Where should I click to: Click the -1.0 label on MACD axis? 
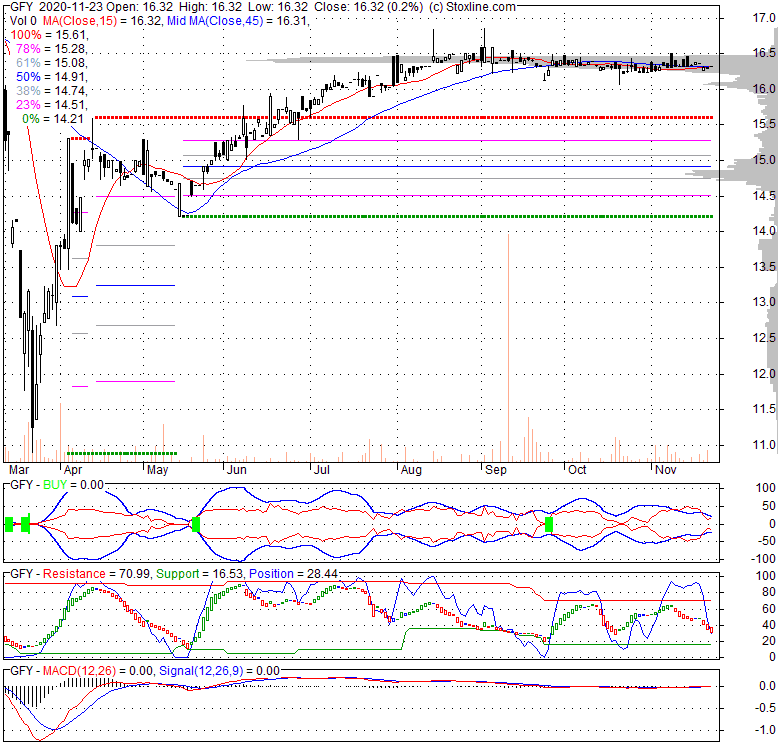[766, 730]
